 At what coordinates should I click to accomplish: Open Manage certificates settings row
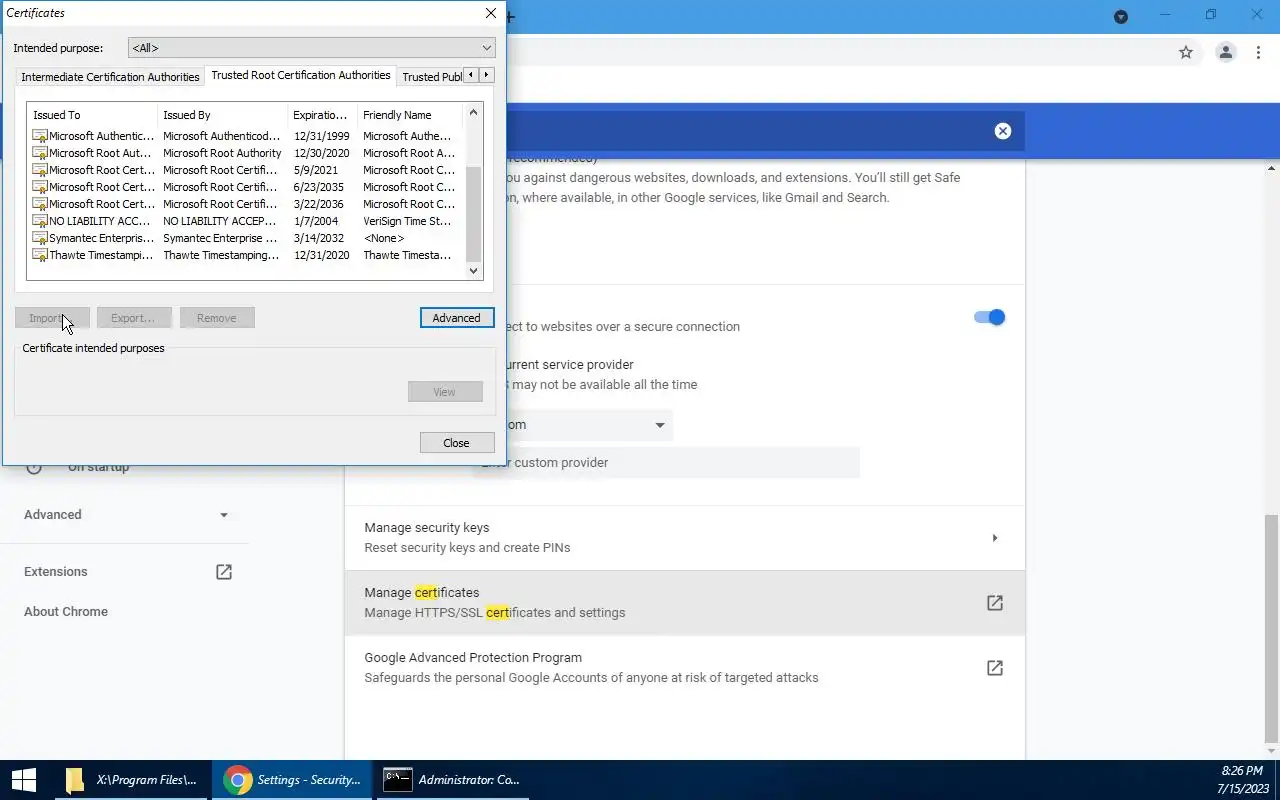685,603
